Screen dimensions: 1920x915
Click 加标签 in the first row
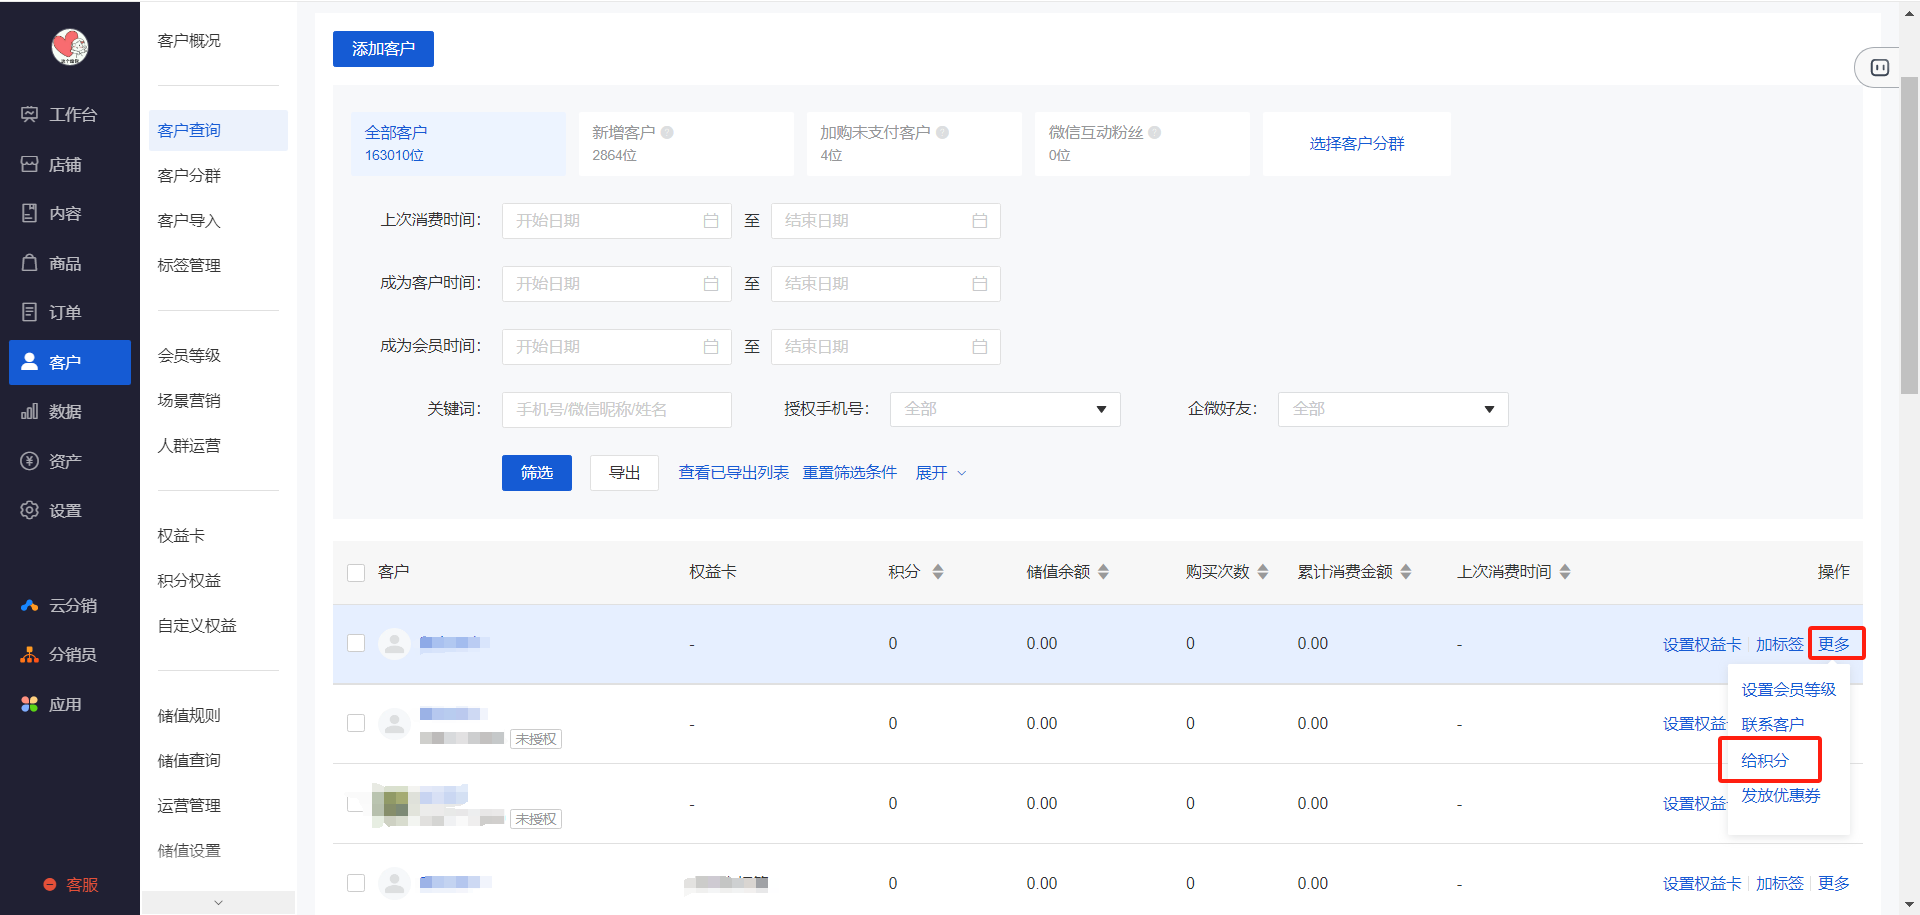click(x=1780, y=645)
